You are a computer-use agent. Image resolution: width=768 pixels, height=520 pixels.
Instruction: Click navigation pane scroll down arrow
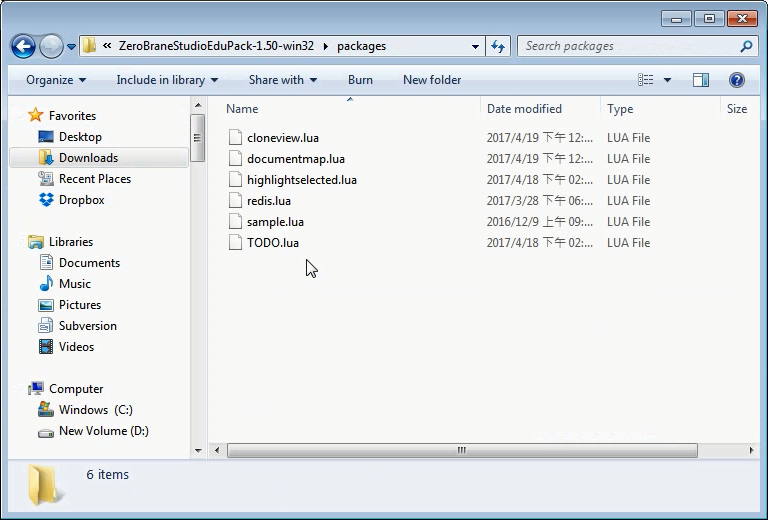click(x=198, y=450)
